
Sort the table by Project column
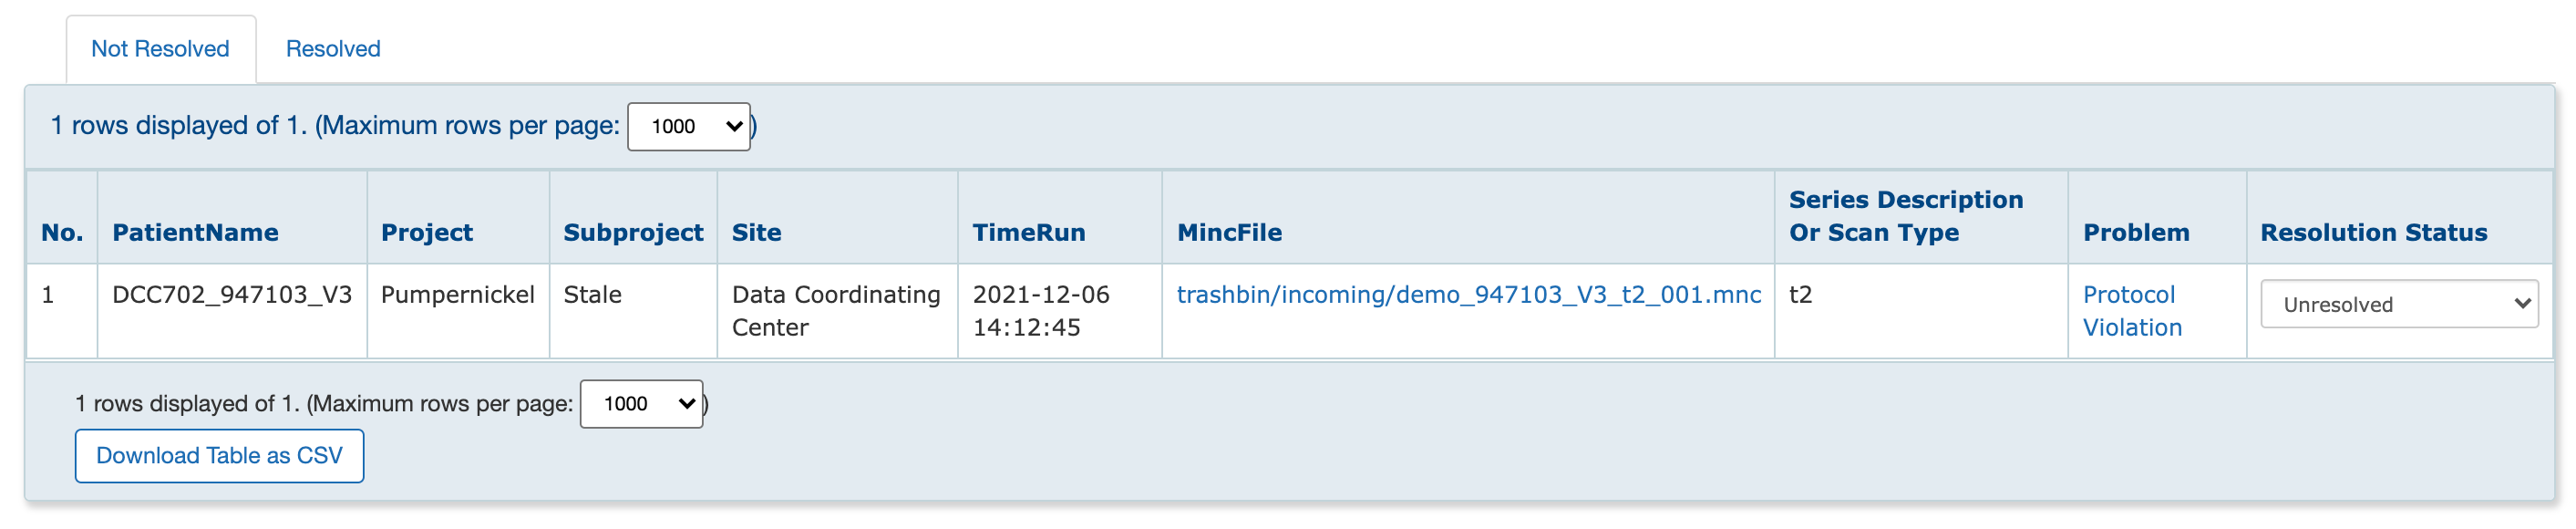click(x=427, y=232)
